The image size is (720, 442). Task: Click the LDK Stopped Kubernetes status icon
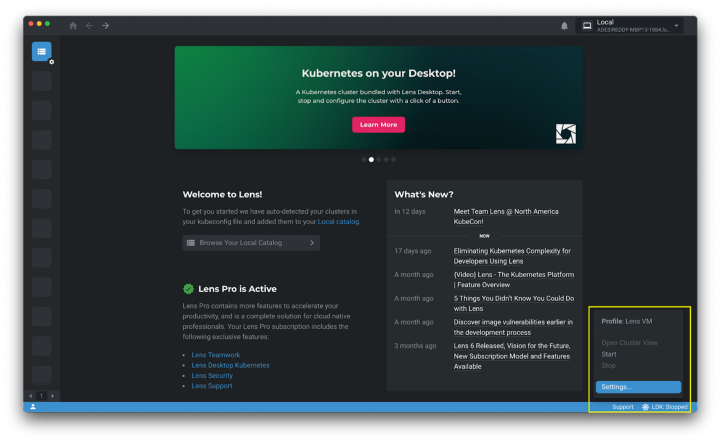coord(646,407)
